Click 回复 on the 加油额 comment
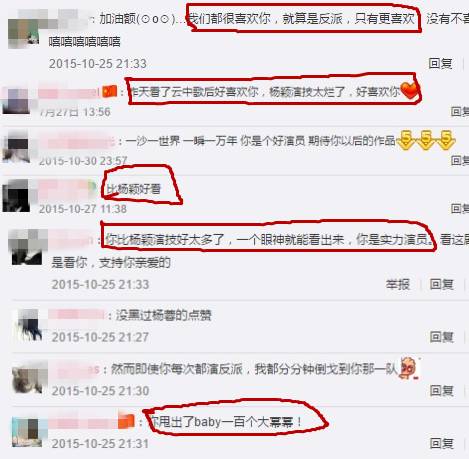Screen dimensions: 469x459 tap(440, 63)
